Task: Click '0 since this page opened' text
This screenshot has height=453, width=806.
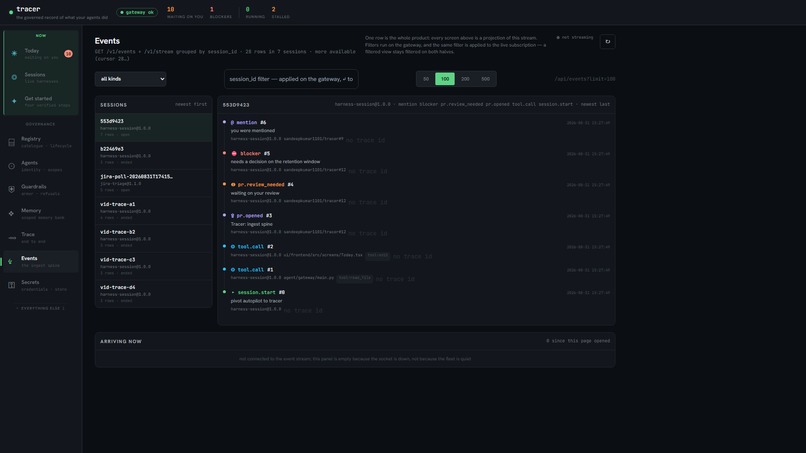Action: pyautogui.click(x=578, y=341)
